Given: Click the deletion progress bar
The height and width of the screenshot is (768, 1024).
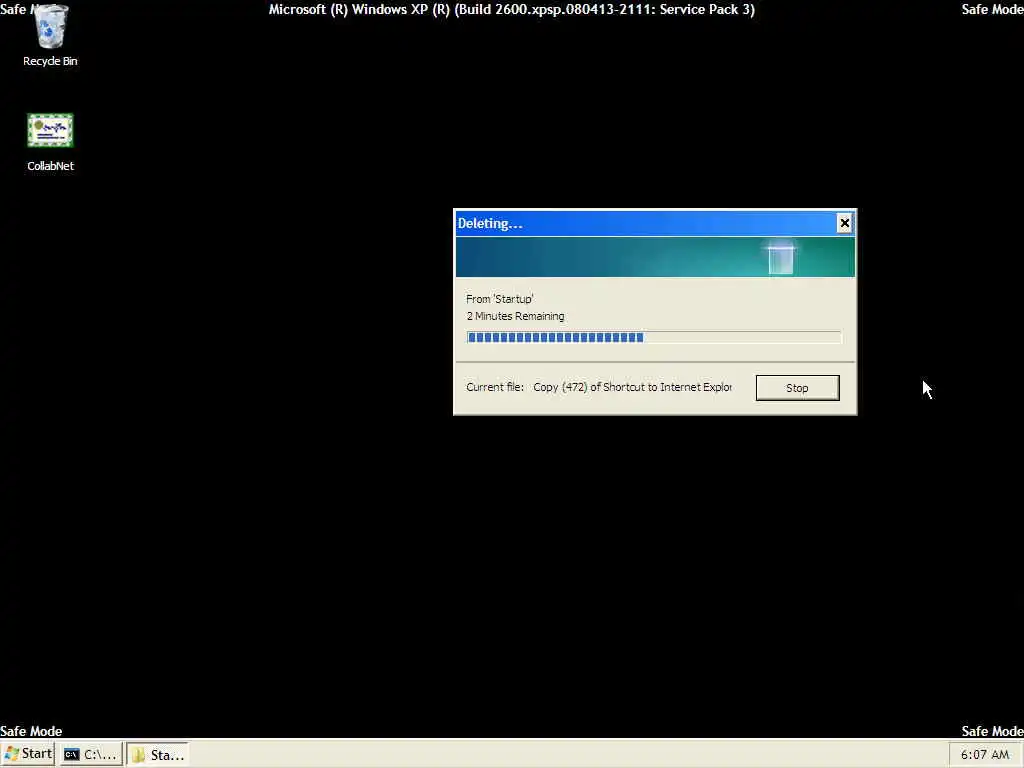Looking at the screenshot, I should pos(654,337).
